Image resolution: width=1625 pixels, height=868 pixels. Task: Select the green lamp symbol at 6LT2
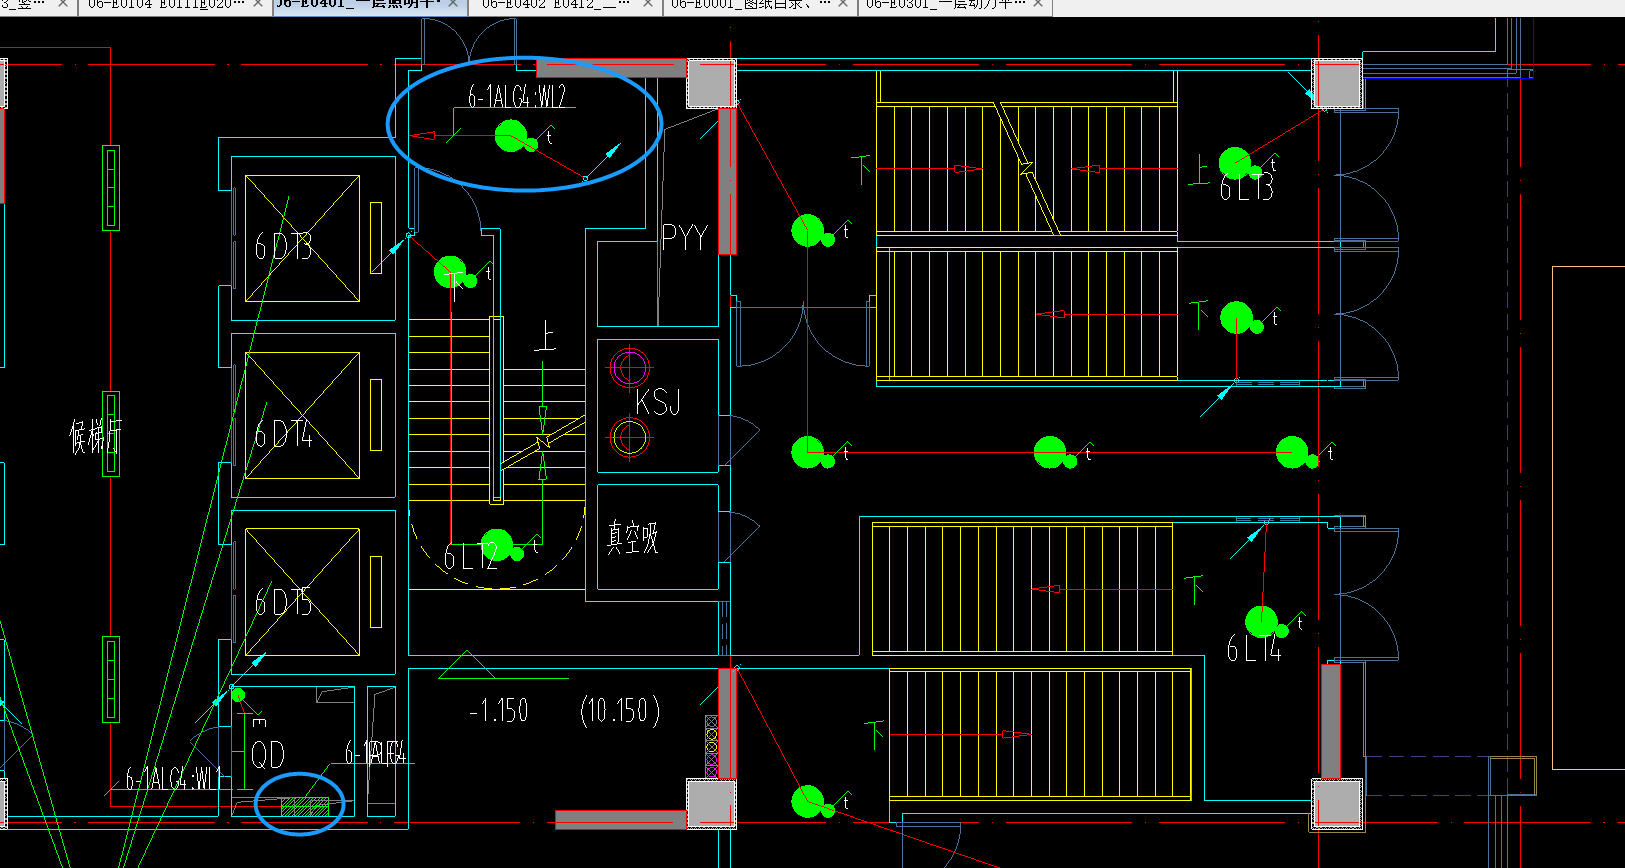497,546
